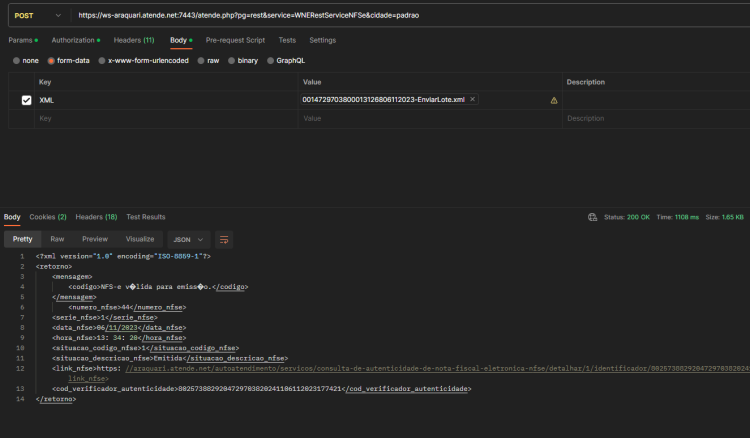750x438 pixels.
Task: Open the response Cookies (2) tab
Action: [x=48, y=217]
